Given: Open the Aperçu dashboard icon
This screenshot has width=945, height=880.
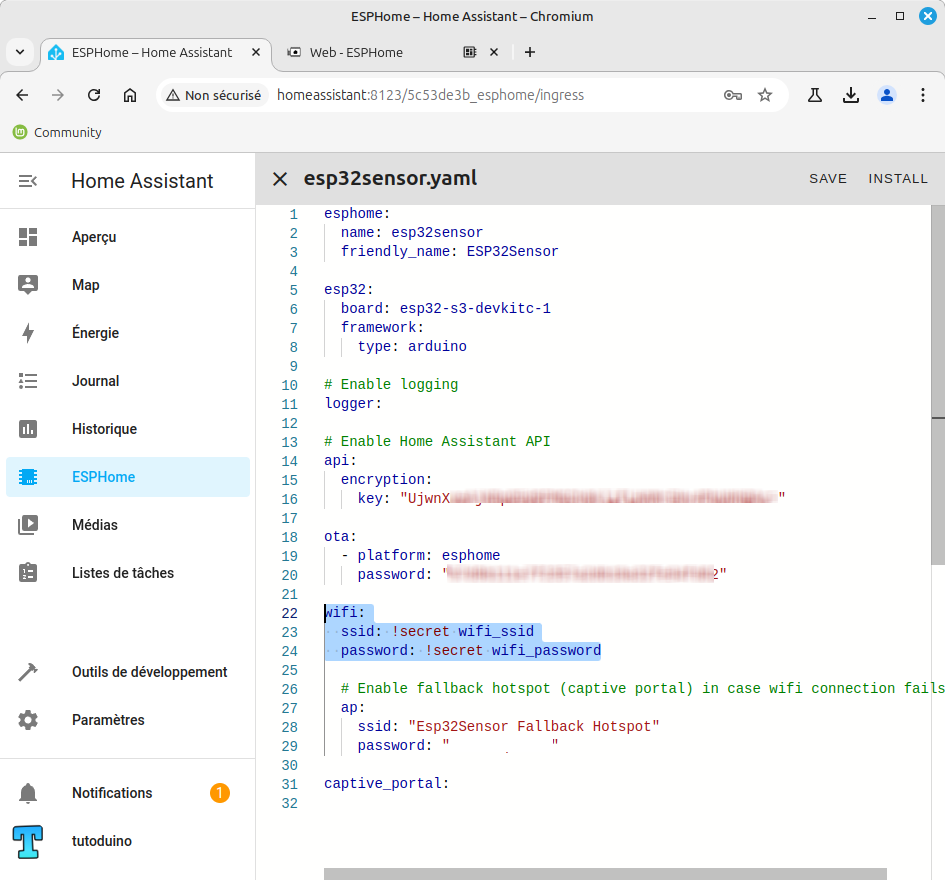Looking at the screenshot, I should point(28,237).
